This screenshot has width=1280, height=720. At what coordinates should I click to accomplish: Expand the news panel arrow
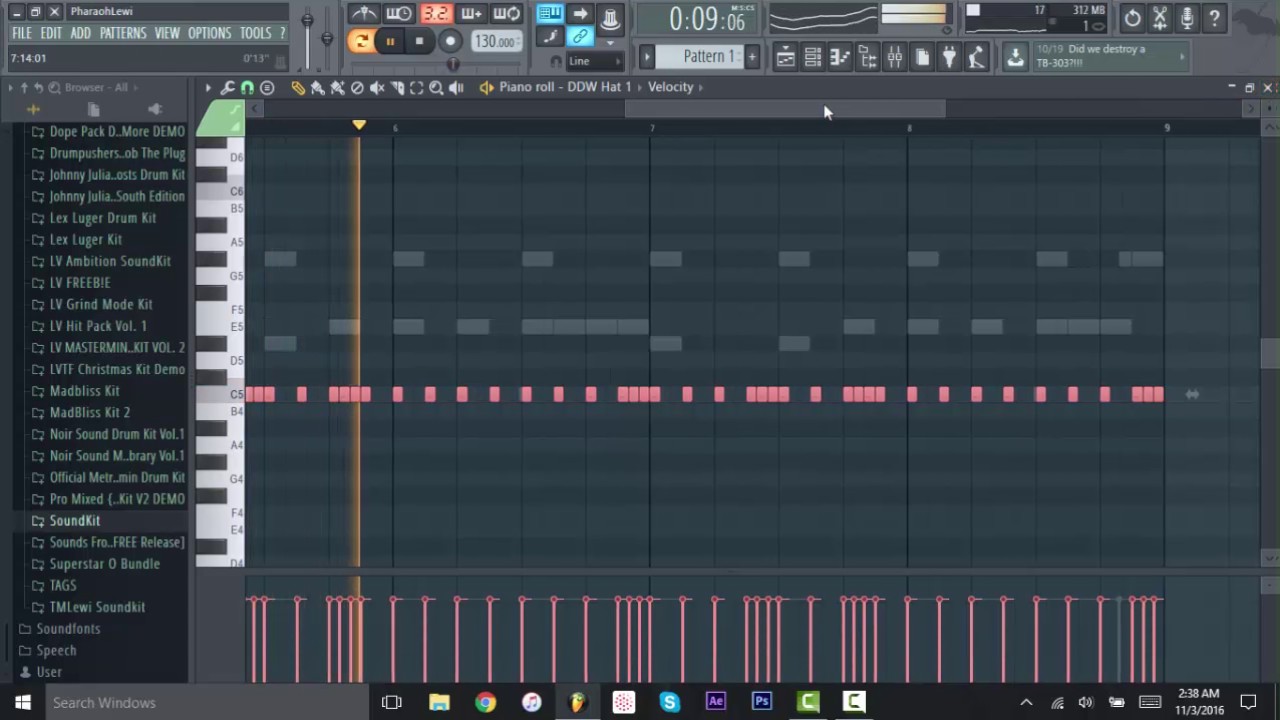pos(1183,57)
